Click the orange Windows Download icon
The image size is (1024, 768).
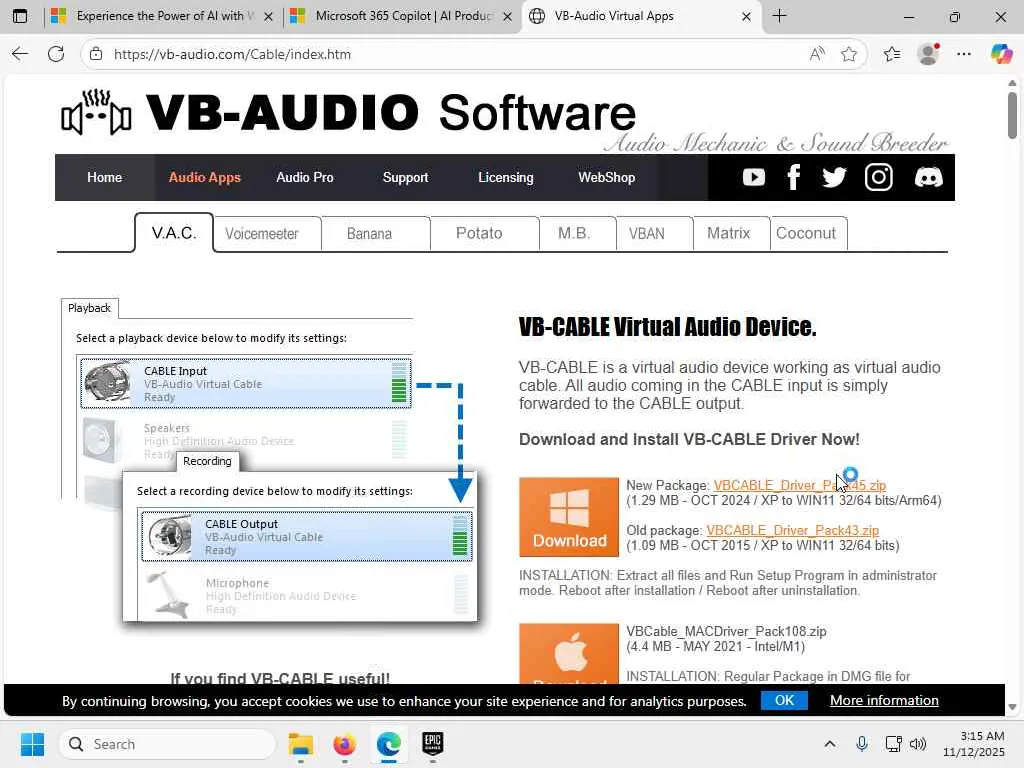tap(569, 517)
